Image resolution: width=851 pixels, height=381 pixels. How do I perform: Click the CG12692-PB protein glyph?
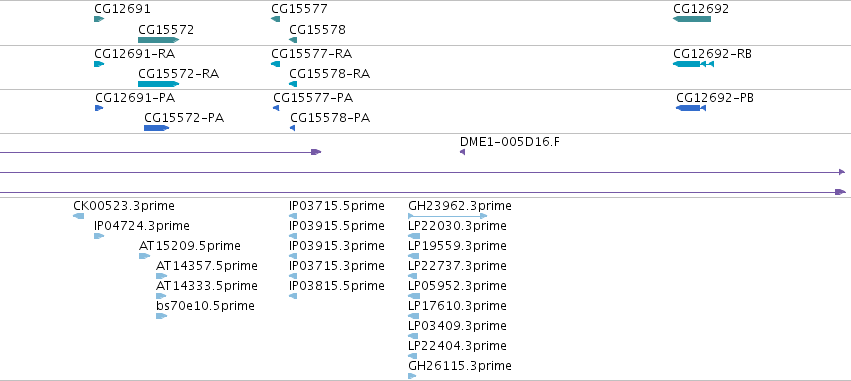(691, 108)
